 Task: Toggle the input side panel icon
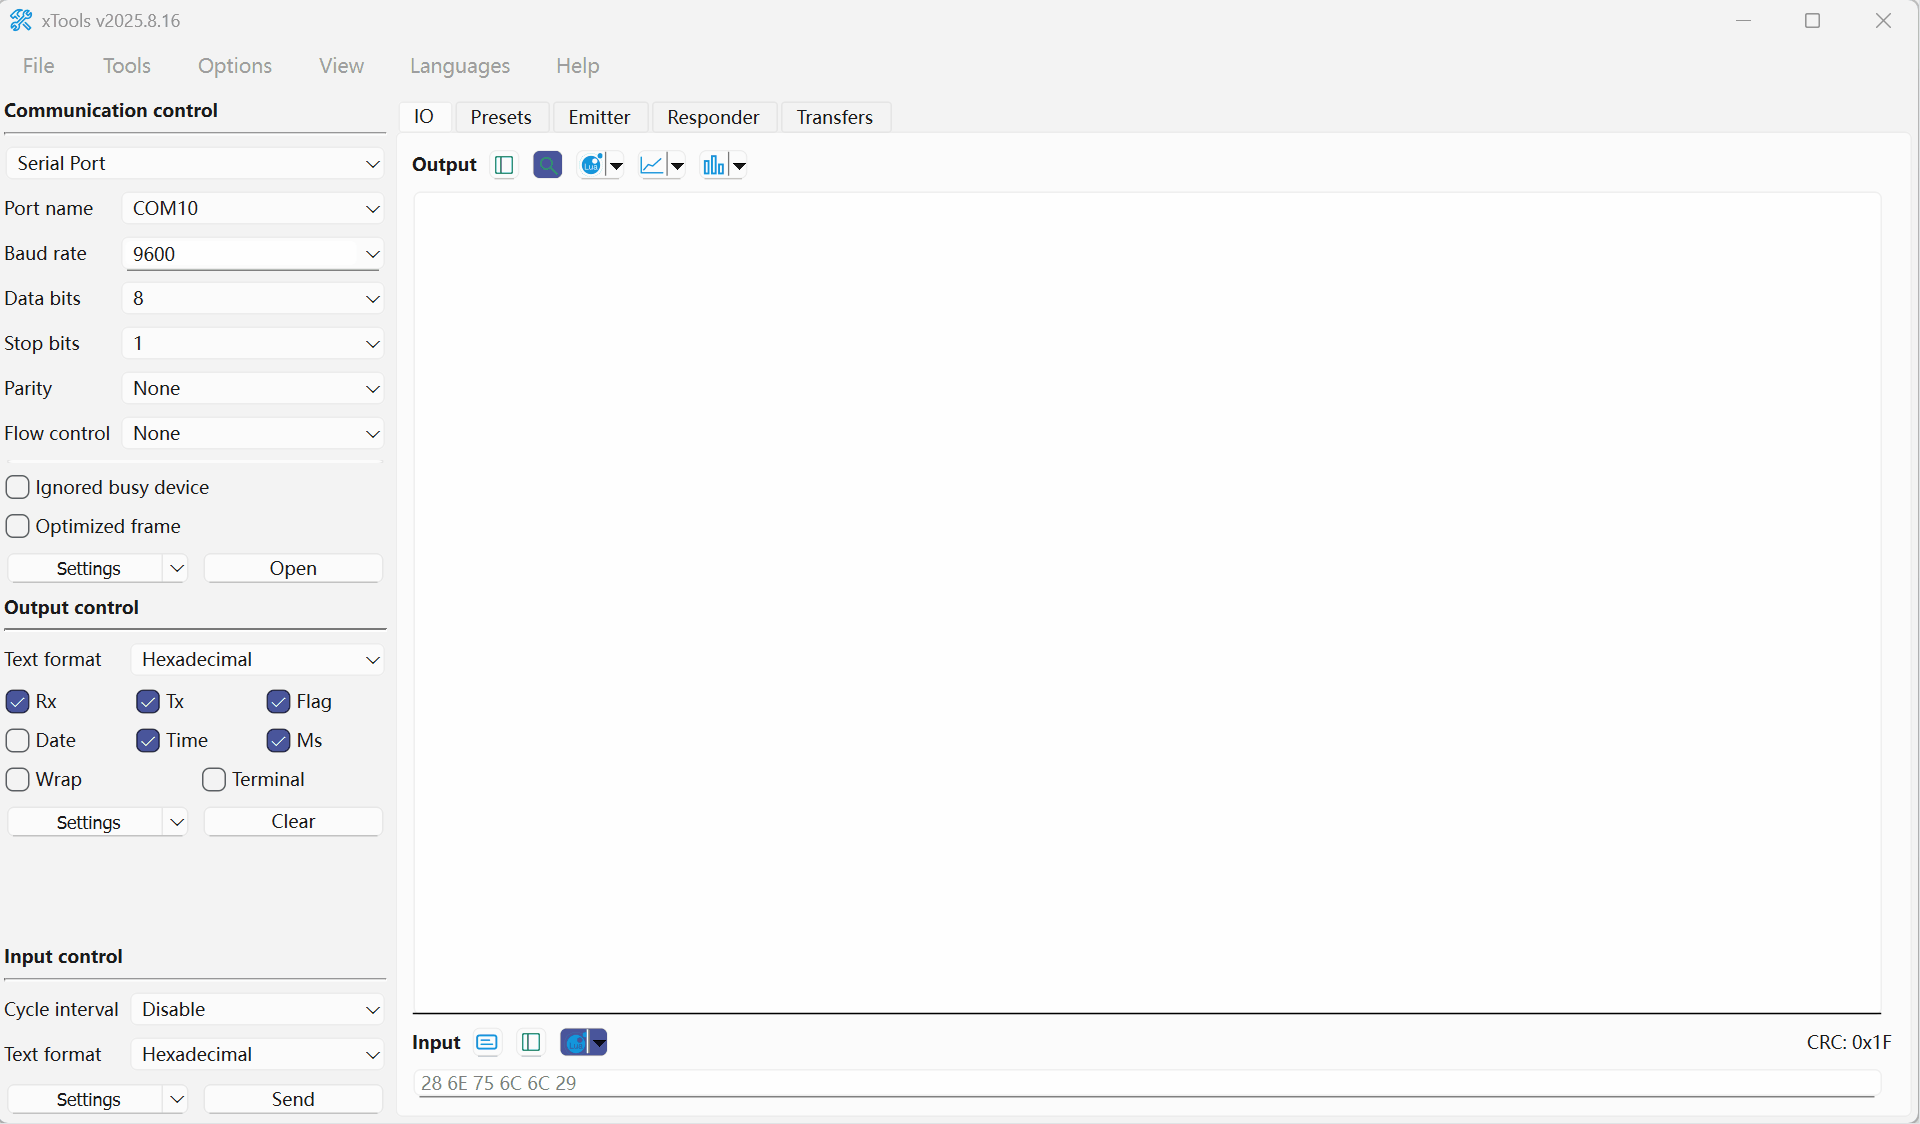pyautogui.click(x=531, y=1043)
